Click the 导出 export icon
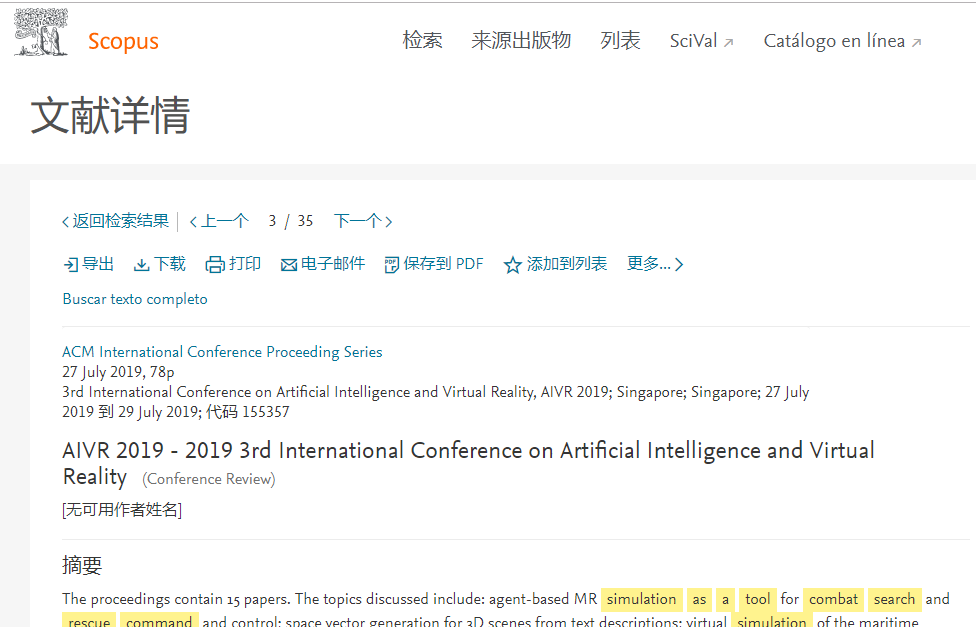This screenshot has height=627, width=976. (70, 265)
